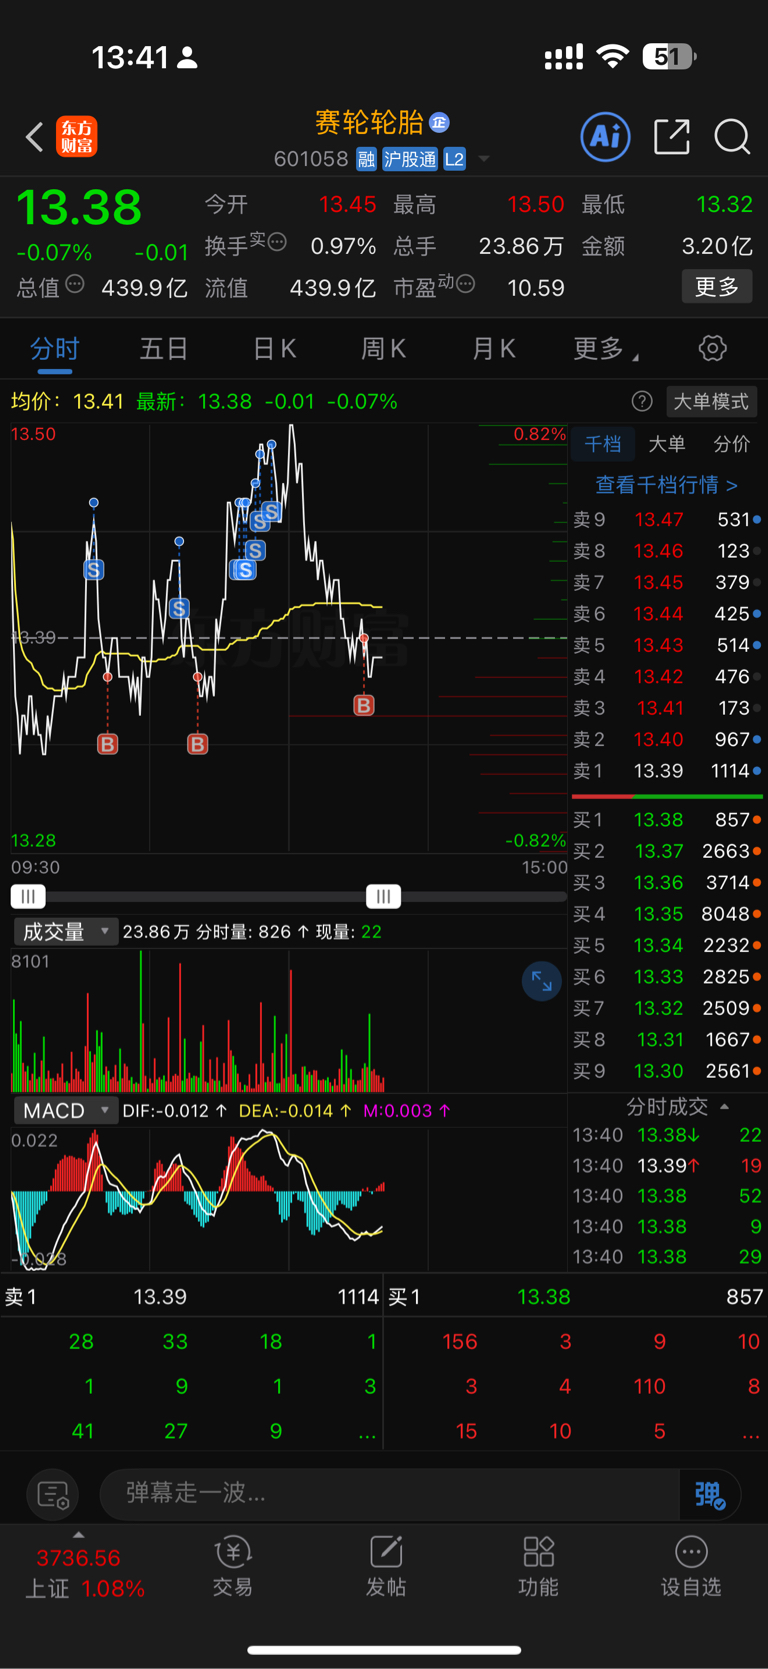Screen dimensions: 768x1669
Task: Tap the 买1 13.38 857 summary bar
Action: (x=576, y=1297)
